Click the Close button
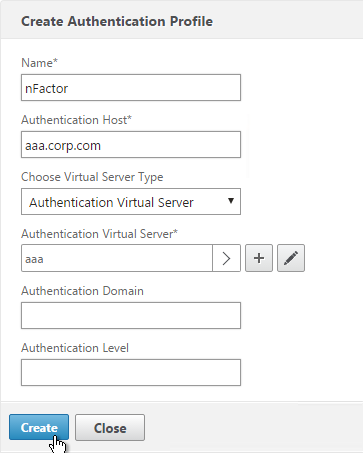The width and height of the screenshot is (363, 453). click(x=110, y=428)
